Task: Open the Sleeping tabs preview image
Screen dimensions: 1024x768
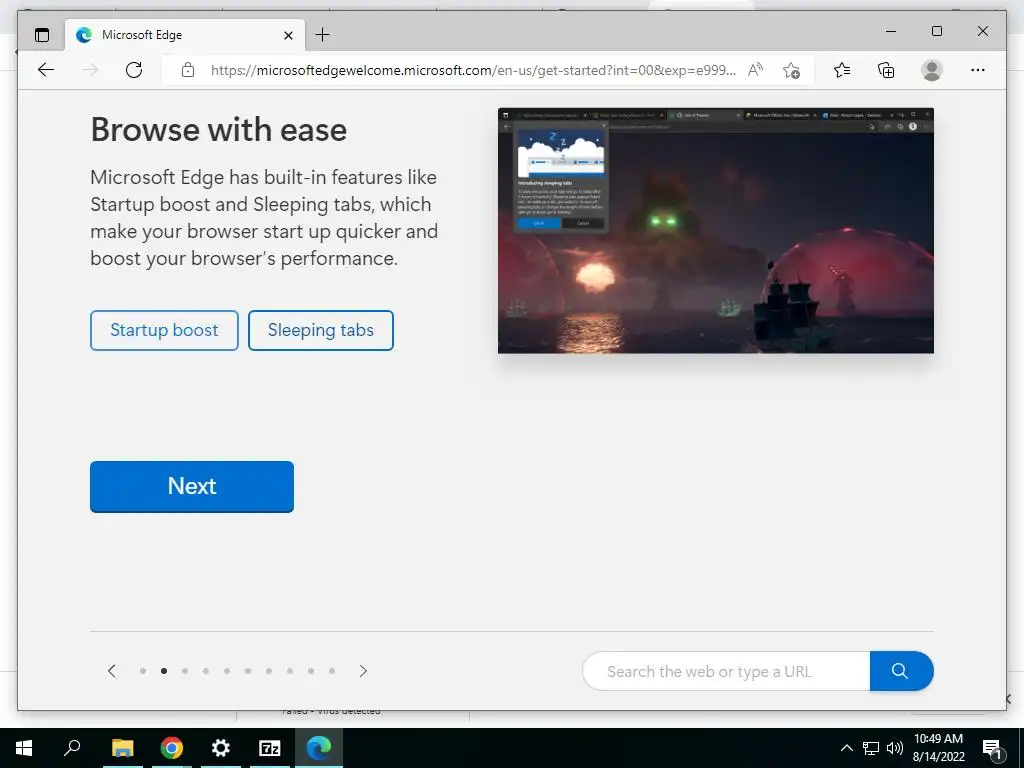Action: [x=716, y=231]
